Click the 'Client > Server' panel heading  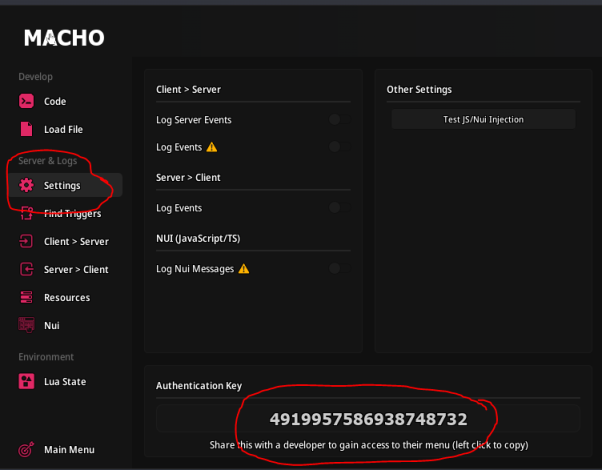click(188, 89)
